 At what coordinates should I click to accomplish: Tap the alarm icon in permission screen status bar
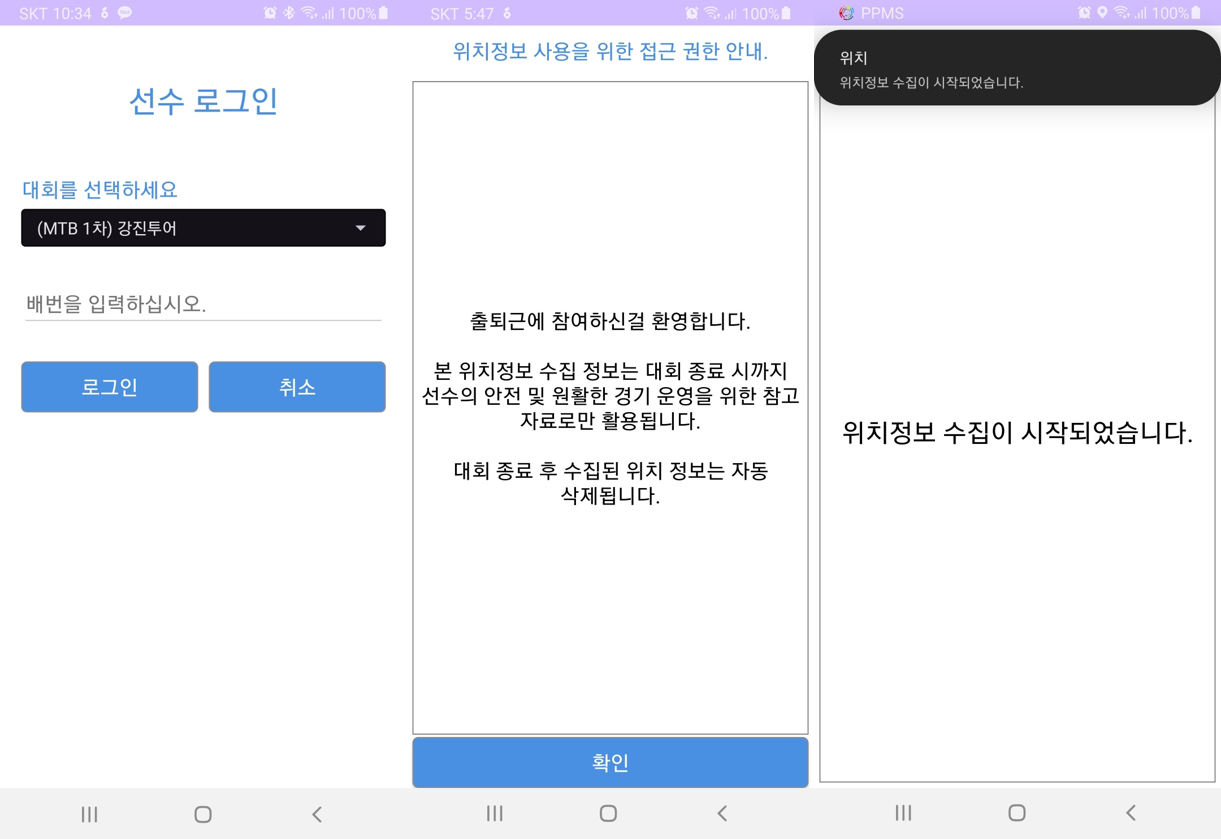pyautogui.click(x=692, y=13)
